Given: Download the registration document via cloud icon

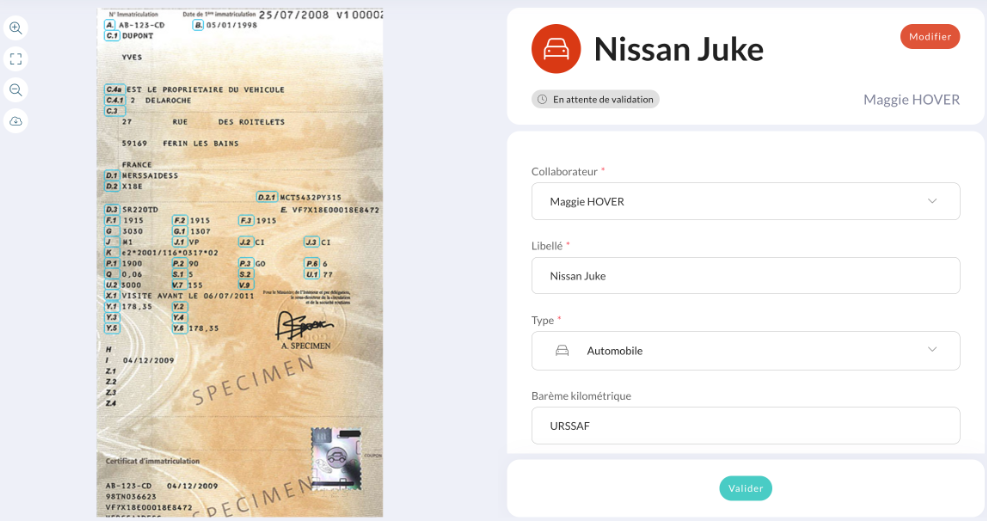Looking at the screenshot, I should click(16, 121).
